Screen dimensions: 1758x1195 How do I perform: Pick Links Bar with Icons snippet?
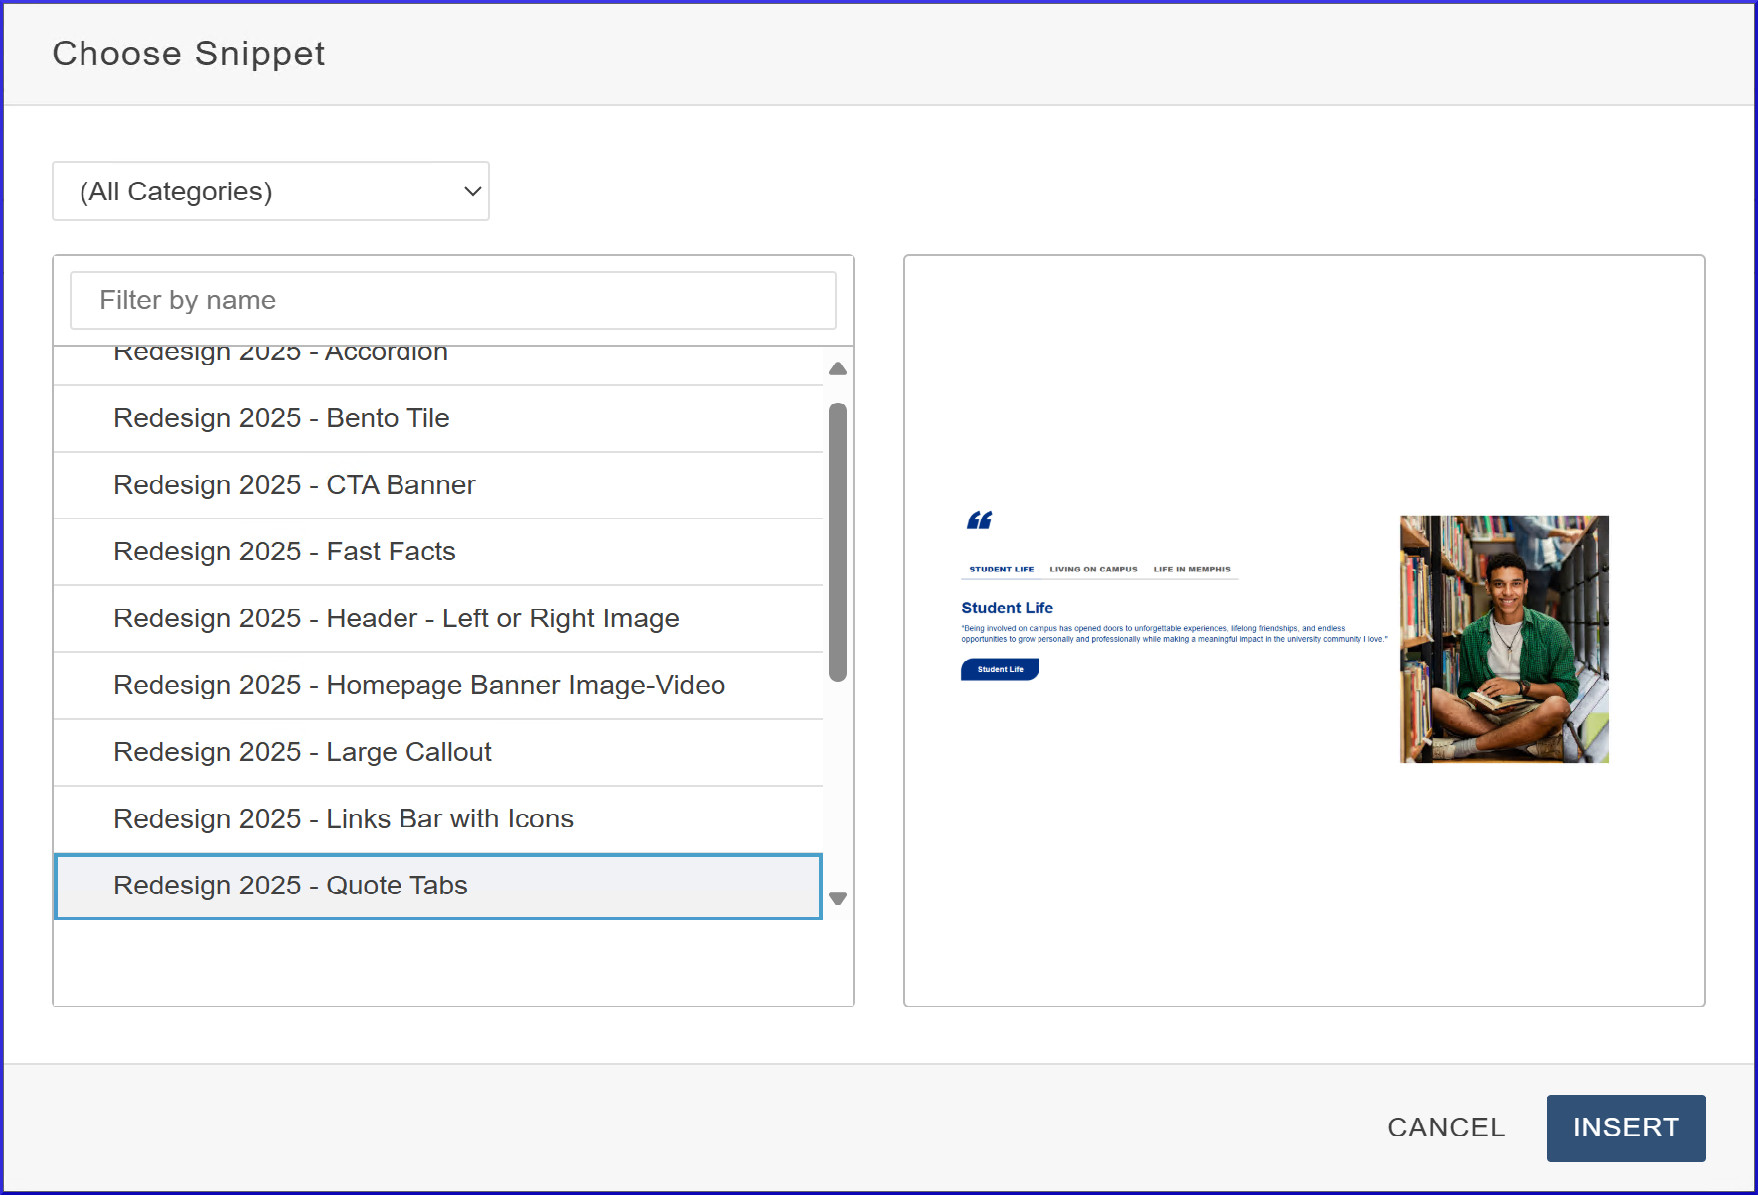click(343, 819)
